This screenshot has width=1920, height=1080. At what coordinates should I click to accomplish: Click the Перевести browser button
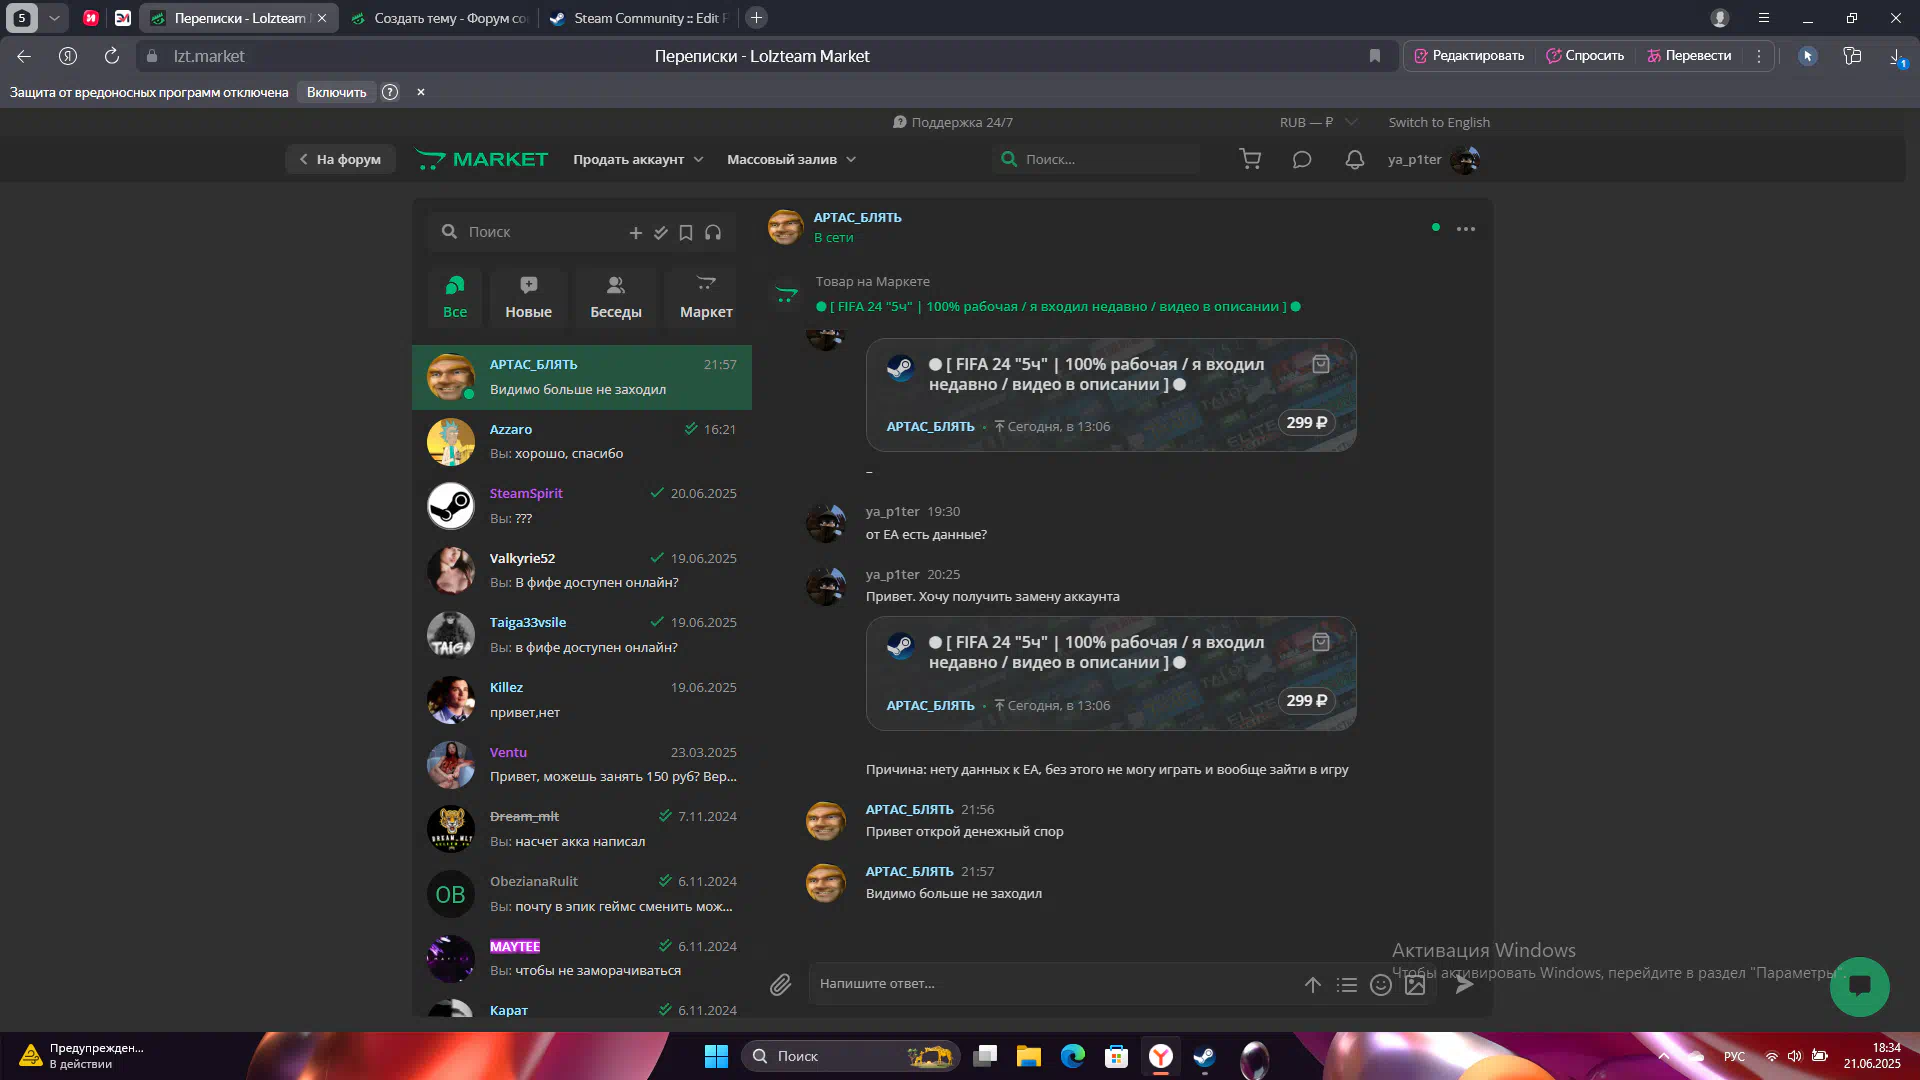pos(1689,56)
